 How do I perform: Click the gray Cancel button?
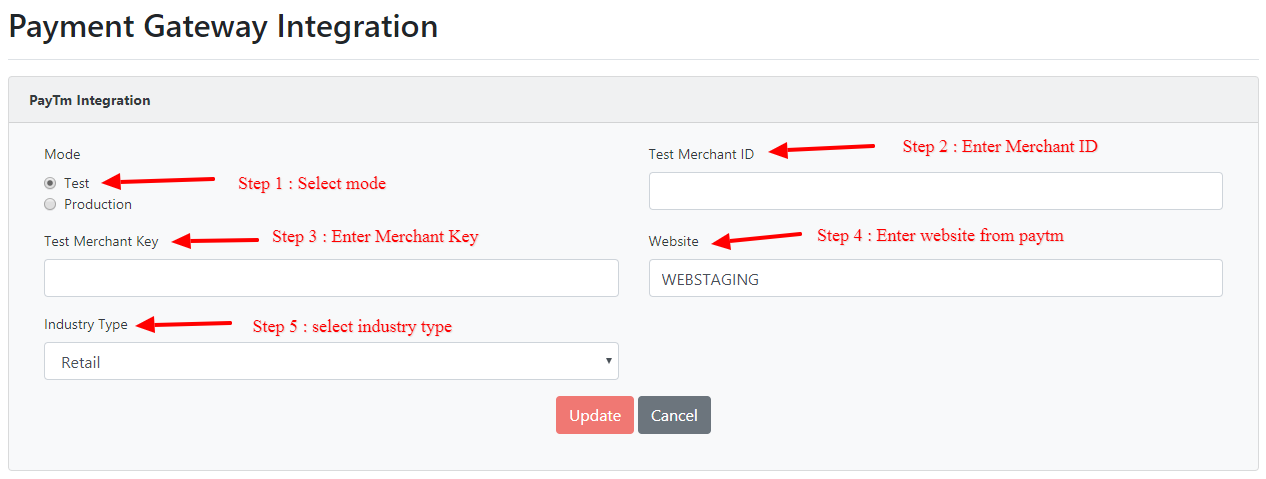point(674,415)
